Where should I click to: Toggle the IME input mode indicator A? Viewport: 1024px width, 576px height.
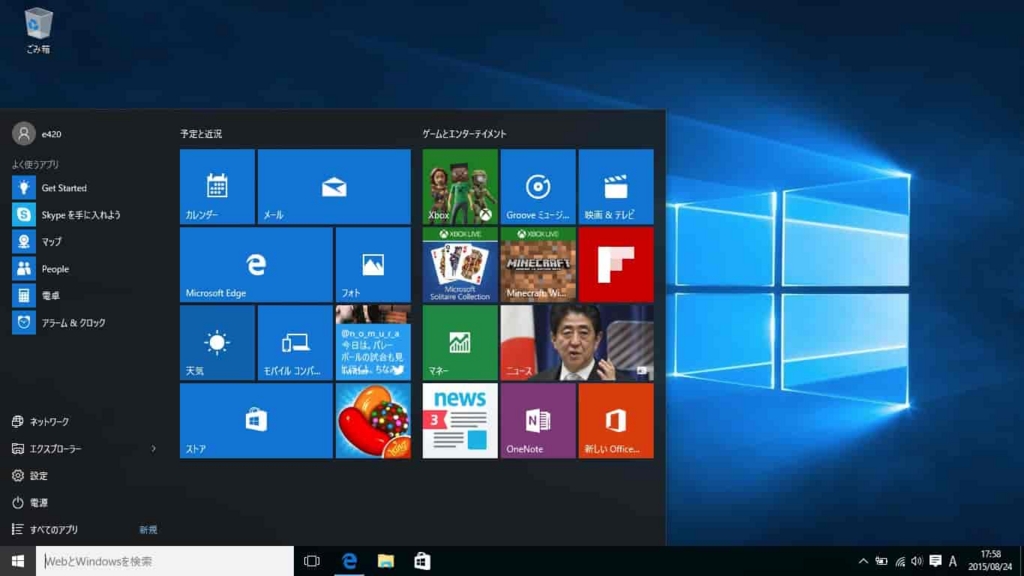(953, 561)
